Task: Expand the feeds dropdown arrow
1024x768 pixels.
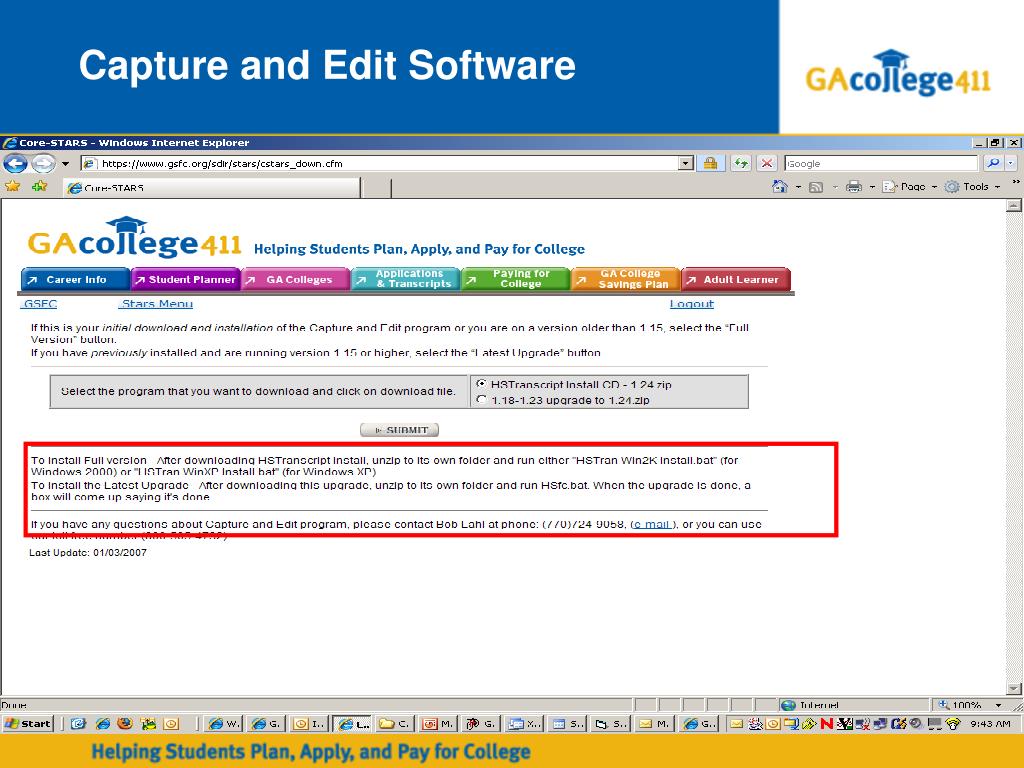Action: coord(835,187)
